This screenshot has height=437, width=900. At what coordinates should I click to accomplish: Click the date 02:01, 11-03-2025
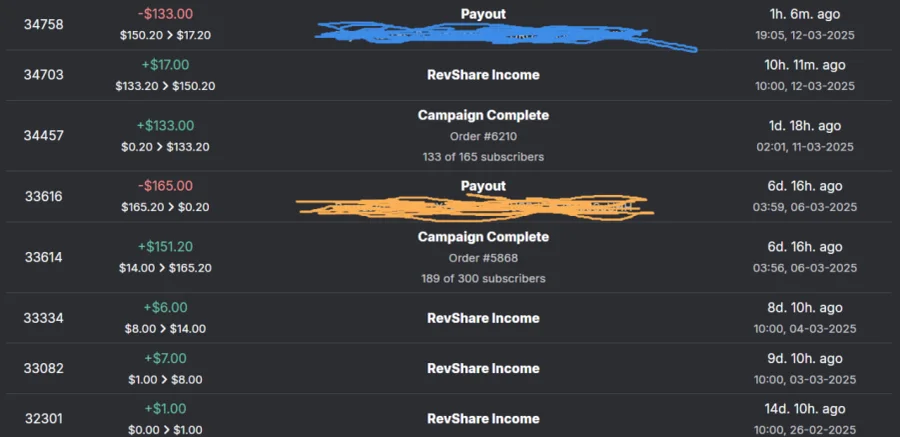[x=804, y=146]
